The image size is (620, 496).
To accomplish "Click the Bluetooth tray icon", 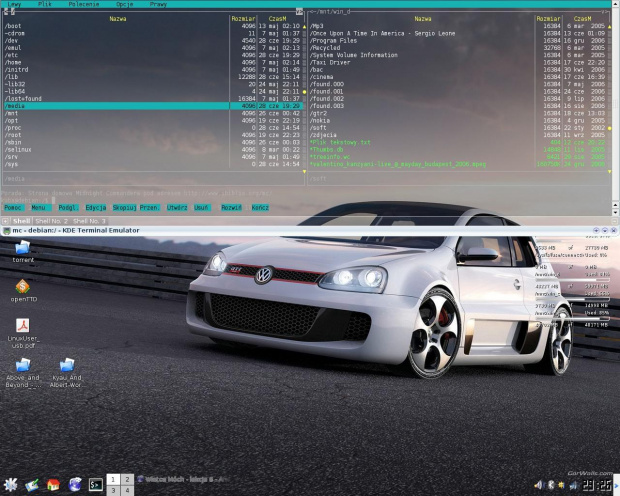I will (x=550, y=485).
